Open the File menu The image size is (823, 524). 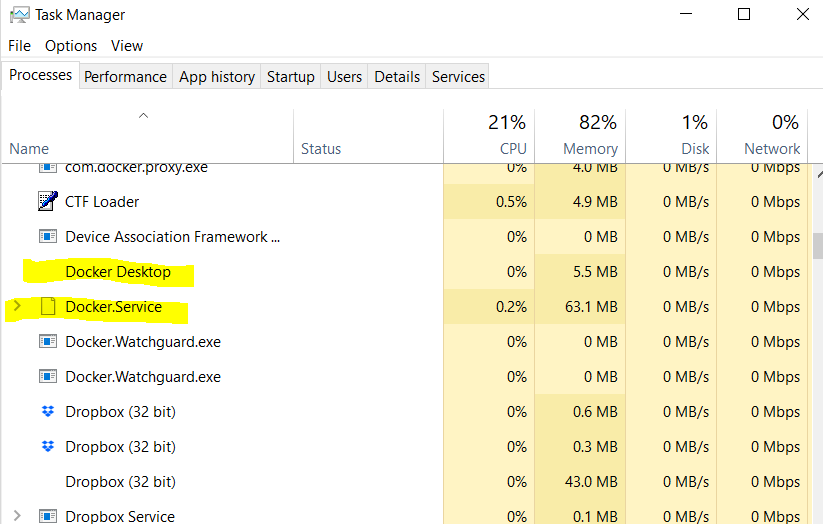point(19,46)
